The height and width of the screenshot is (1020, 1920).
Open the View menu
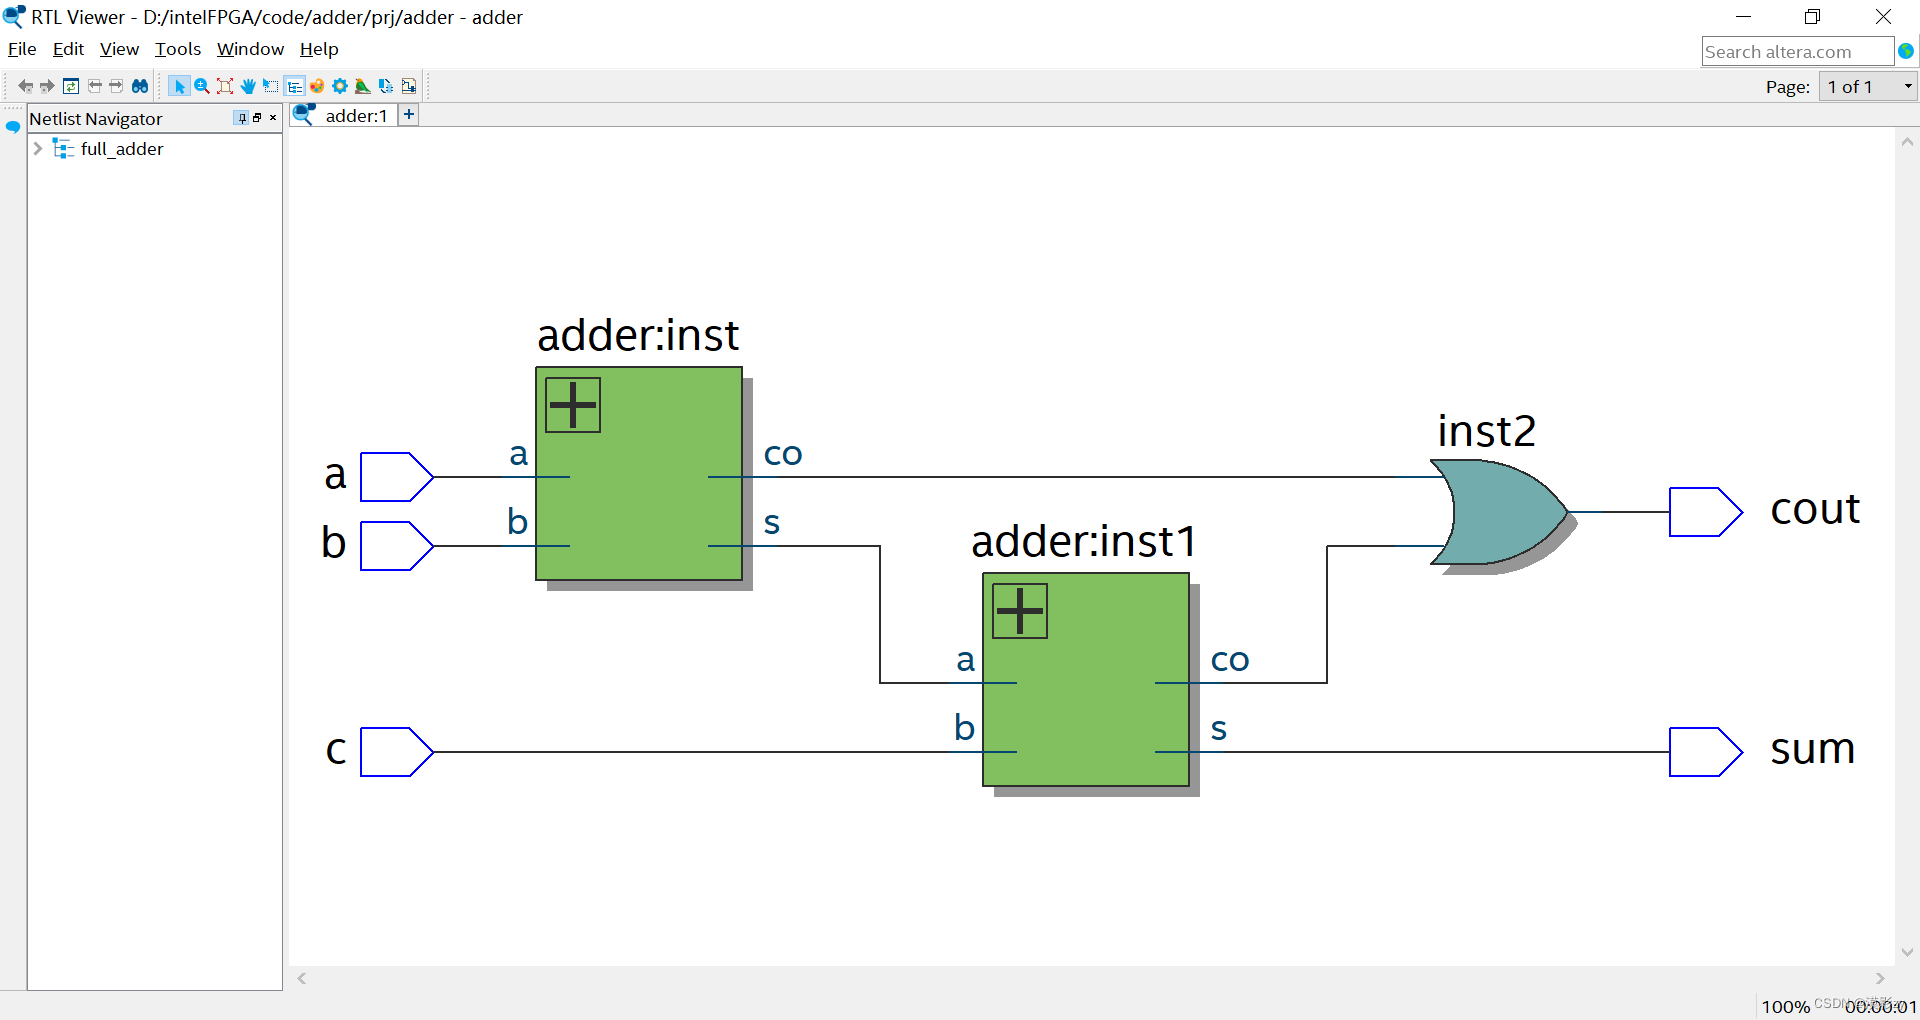[119, 49]
